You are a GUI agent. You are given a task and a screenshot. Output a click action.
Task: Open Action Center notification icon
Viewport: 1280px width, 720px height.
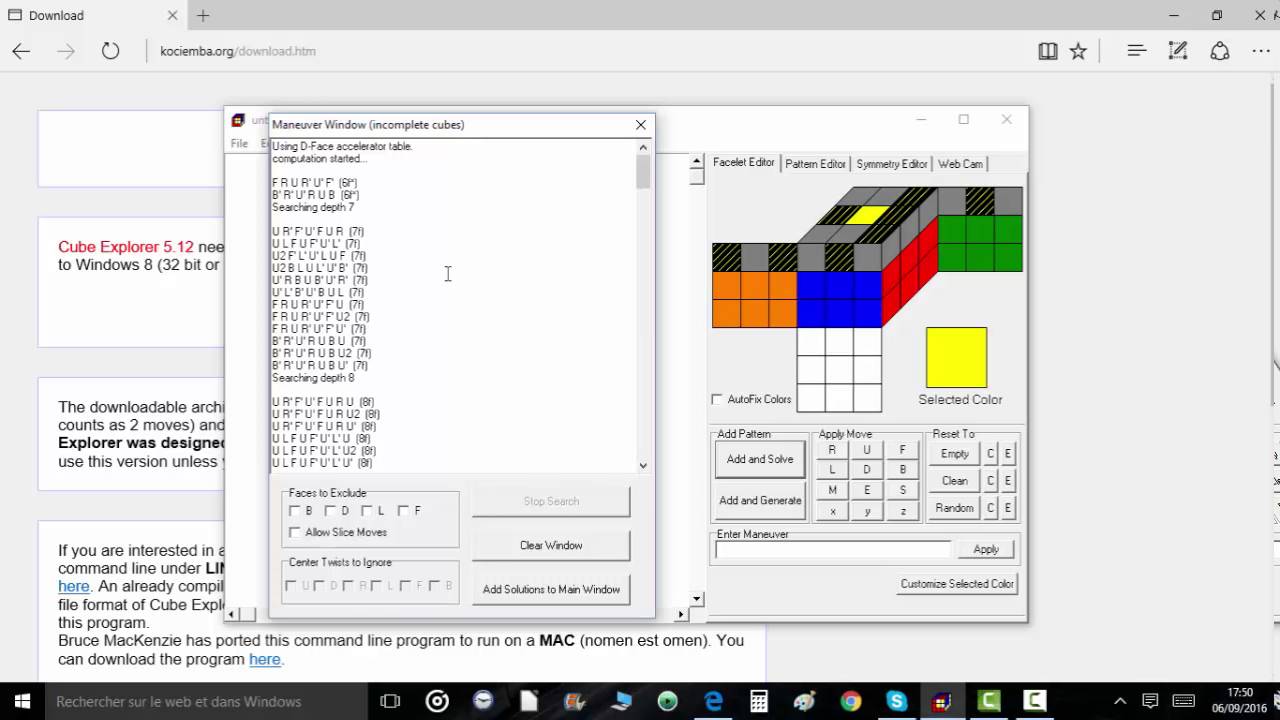click(1151, 701)
